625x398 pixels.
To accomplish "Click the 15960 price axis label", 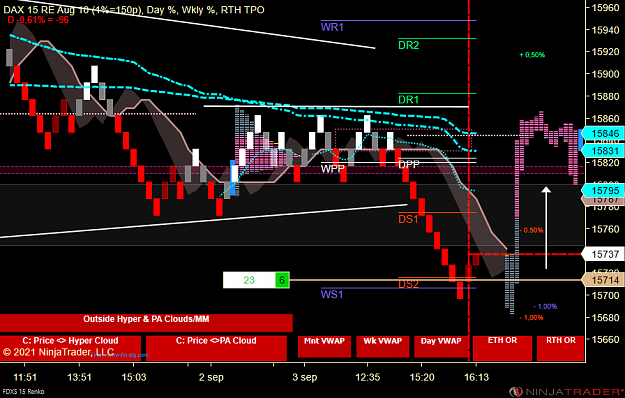I will [605, 8].
